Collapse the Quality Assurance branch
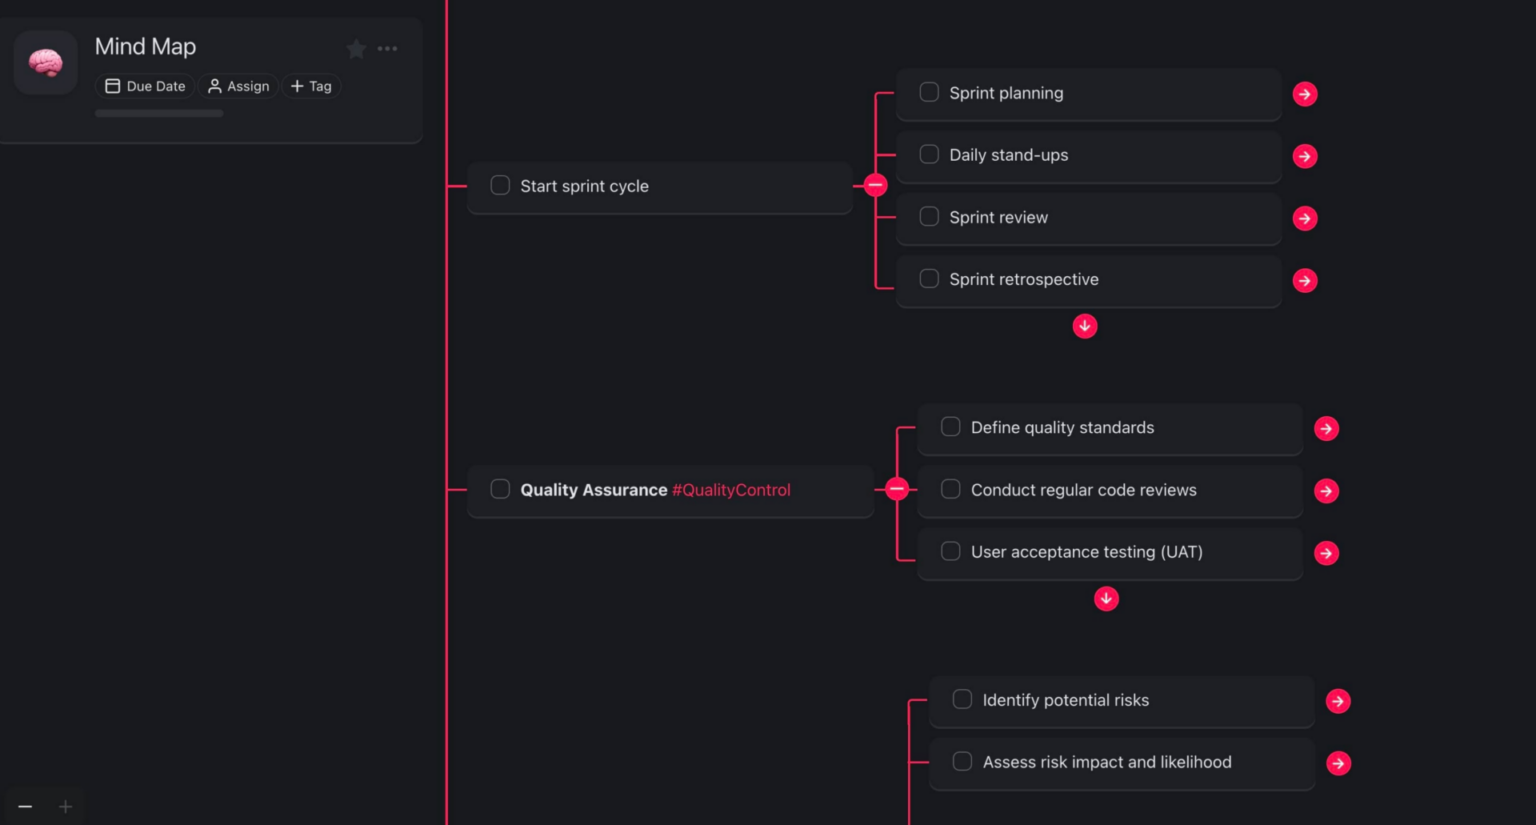1536x825 pixels. (897, 489)
